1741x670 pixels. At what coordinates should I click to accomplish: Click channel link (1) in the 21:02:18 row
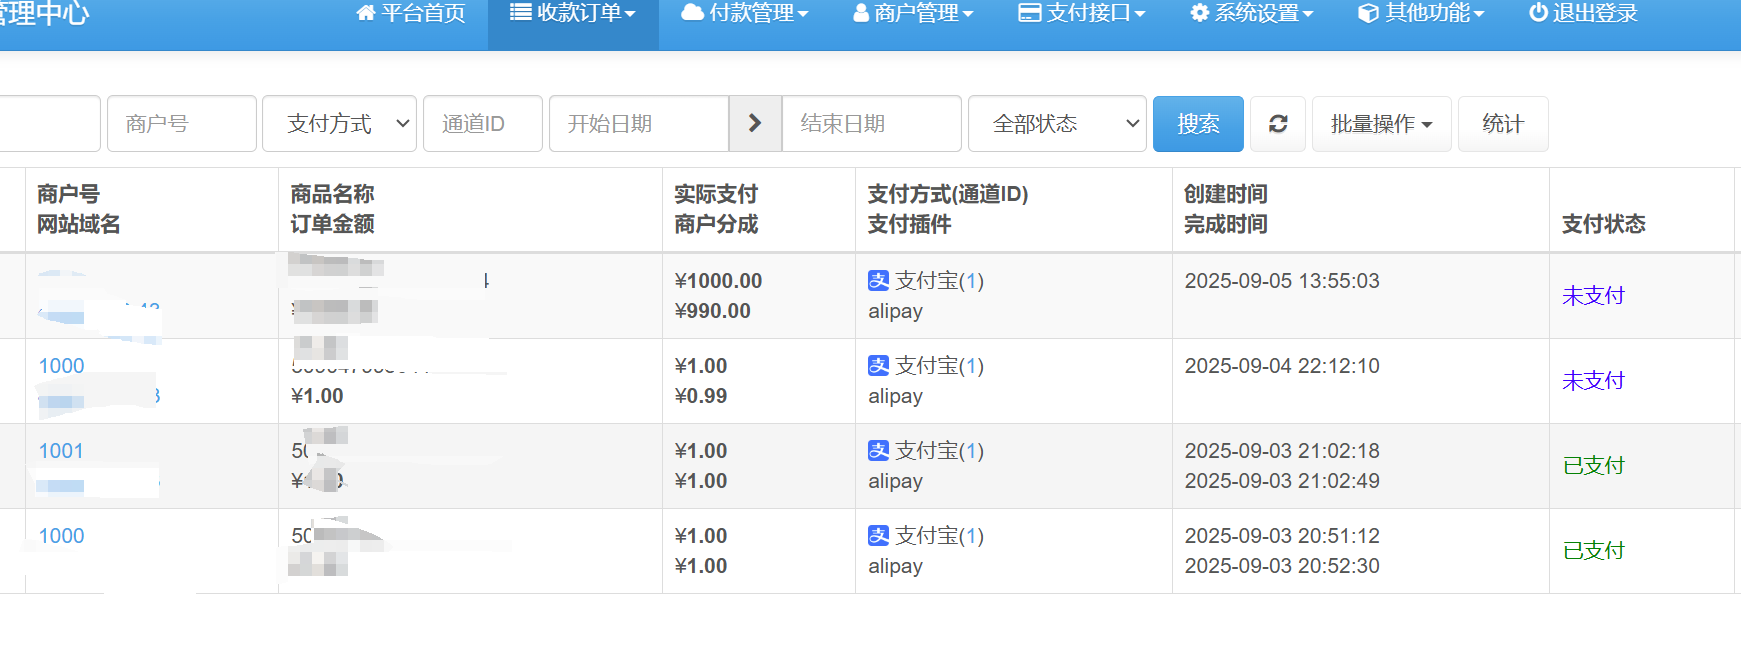(x=971, y=451)
